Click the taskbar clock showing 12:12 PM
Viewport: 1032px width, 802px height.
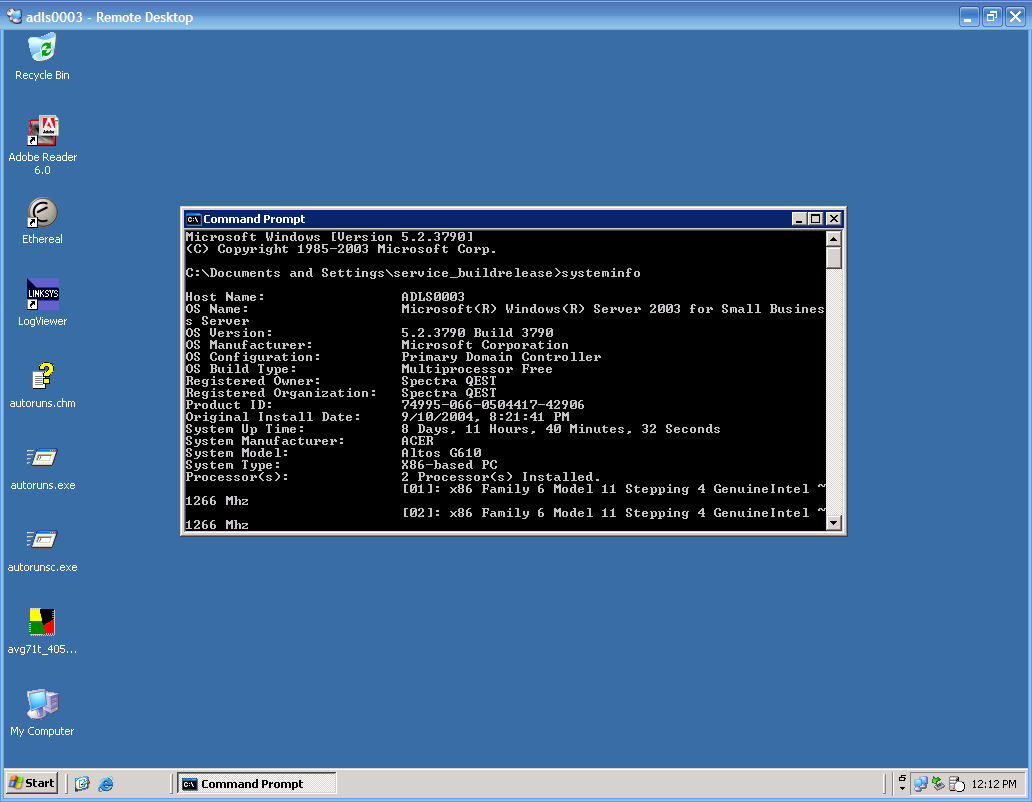point(994,785)
